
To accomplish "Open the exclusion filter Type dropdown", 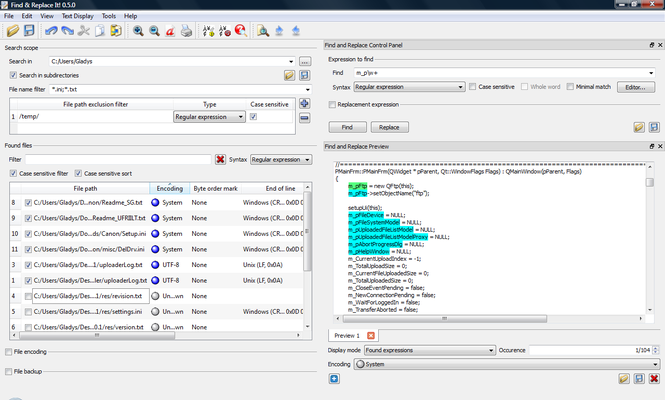I will pyautogui.click(x=210, y=117).
